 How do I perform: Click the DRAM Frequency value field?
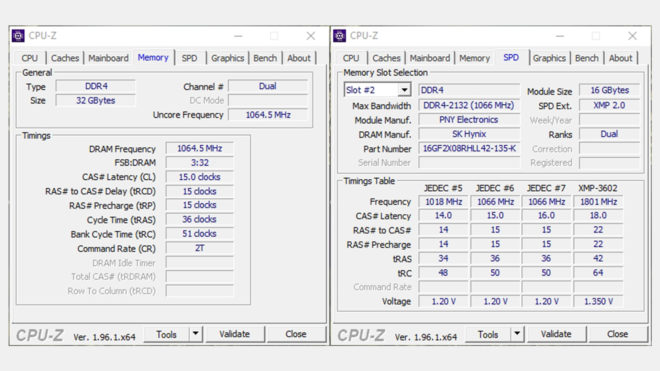(200, 149)
